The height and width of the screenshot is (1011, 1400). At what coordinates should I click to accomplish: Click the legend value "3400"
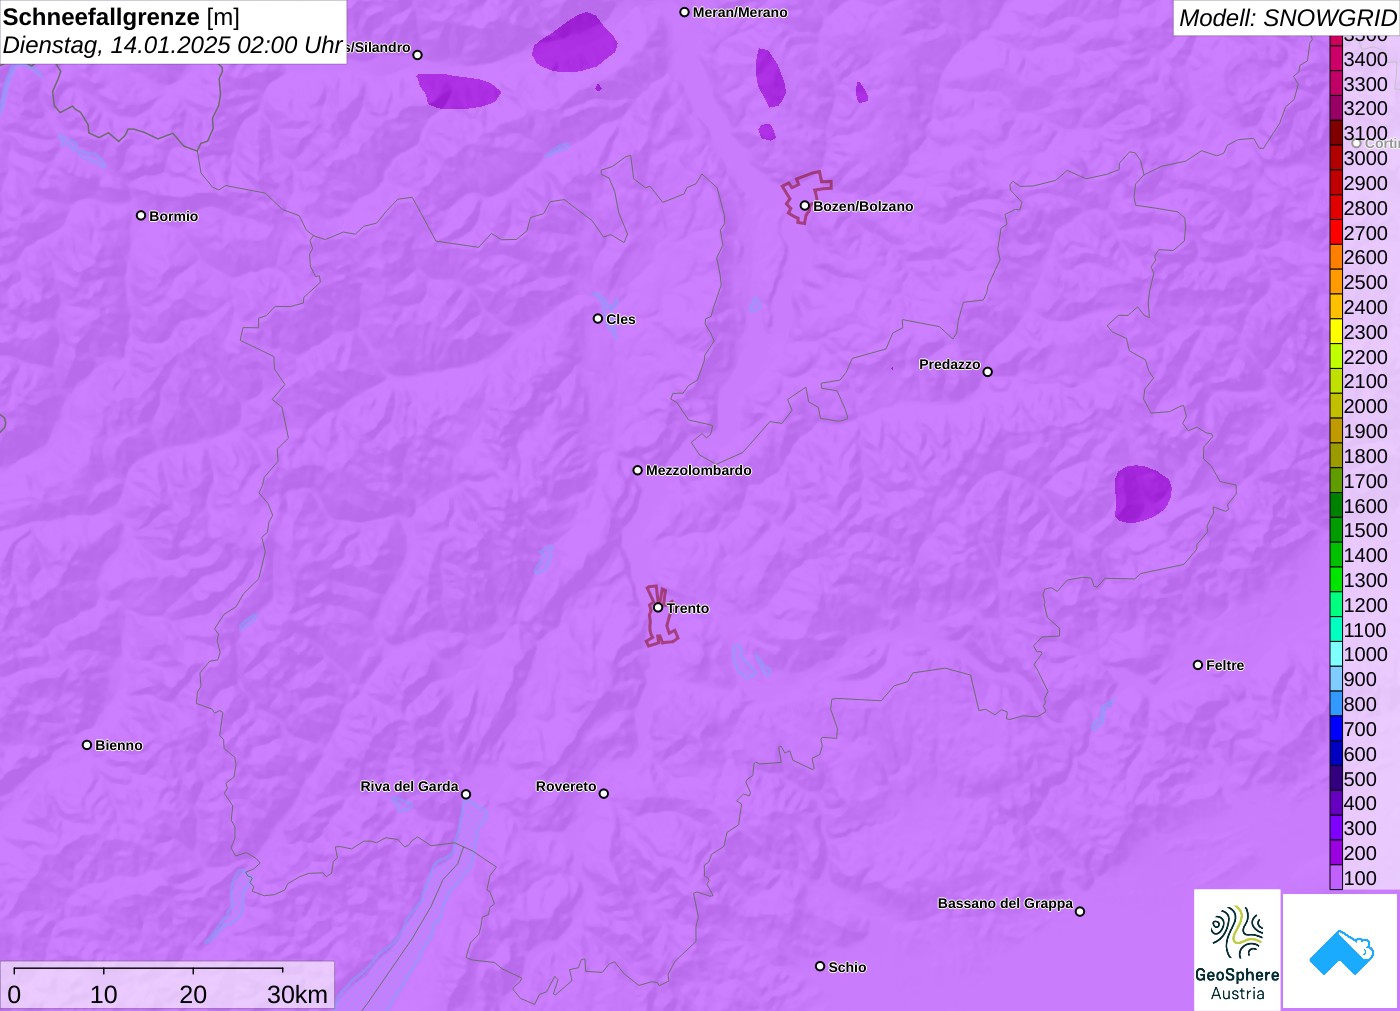click(1366, 59)
